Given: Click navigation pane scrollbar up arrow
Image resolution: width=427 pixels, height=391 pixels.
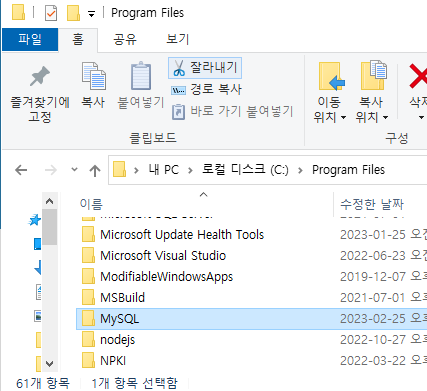Looking at the screenshot, I should click(x=50, y=201).
